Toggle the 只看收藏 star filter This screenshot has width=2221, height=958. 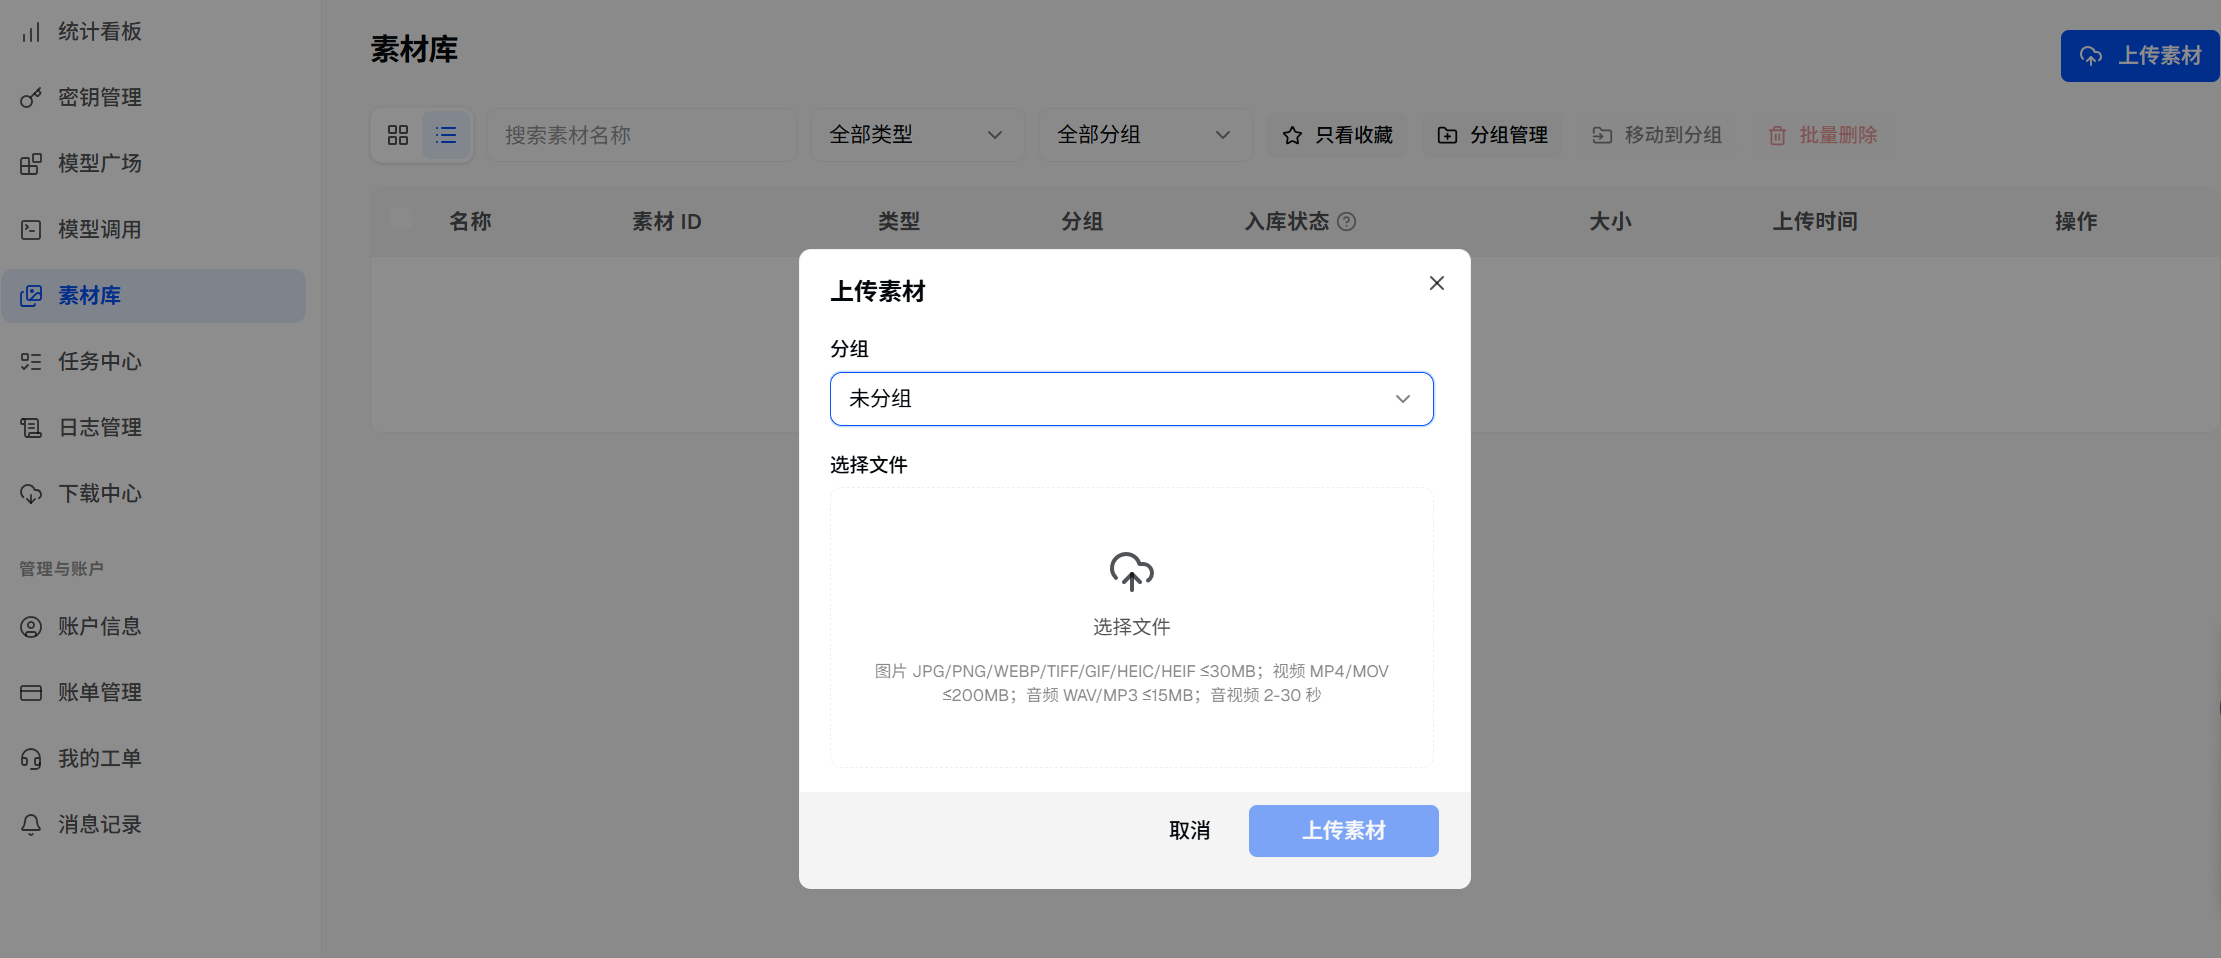1338,135
